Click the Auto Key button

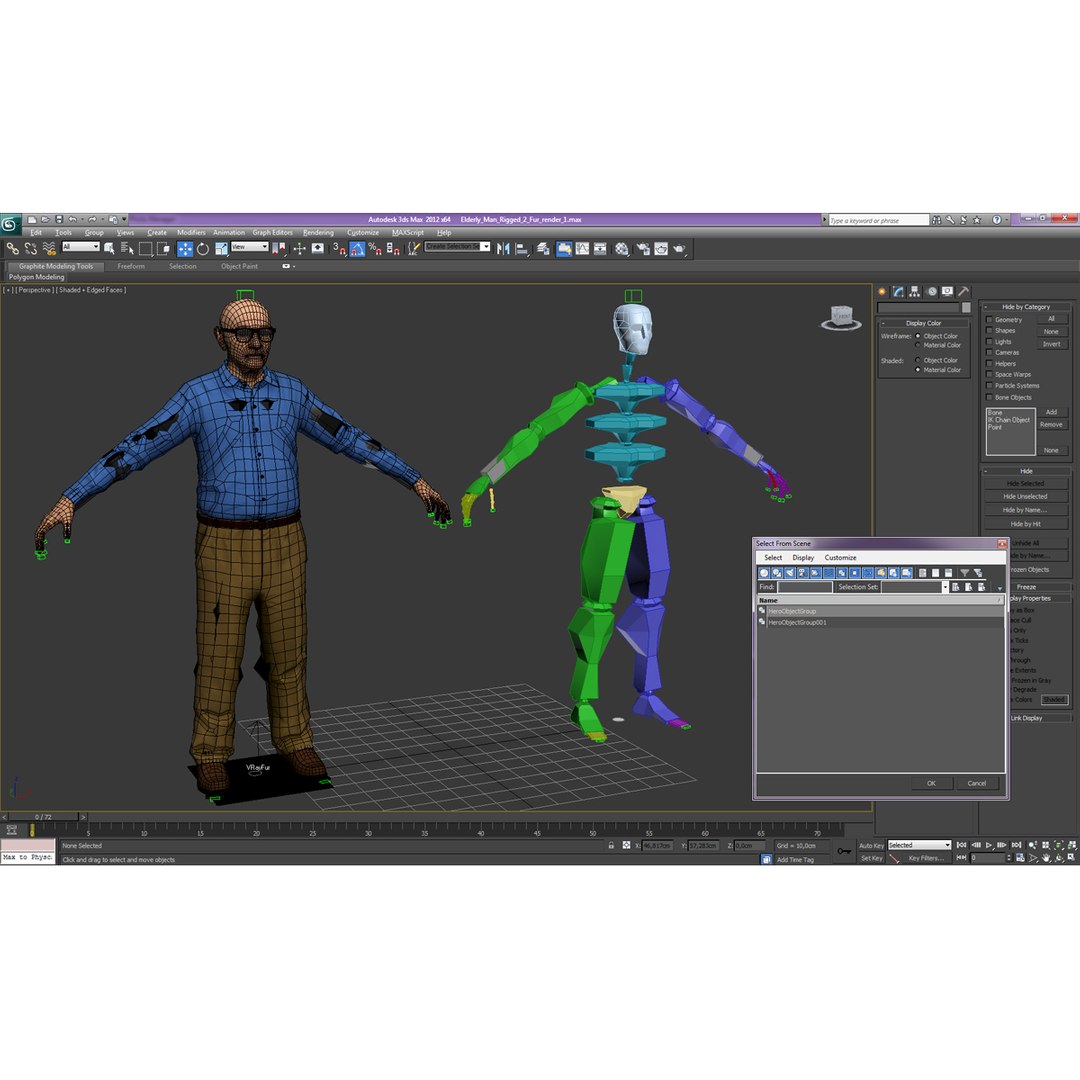coord(871,846)
